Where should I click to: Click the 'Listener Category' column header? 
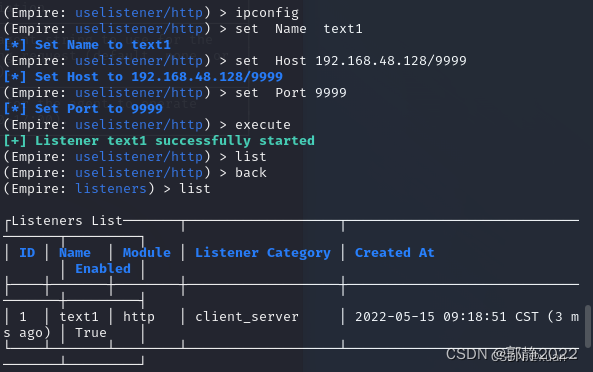click(x=263, y=253)
